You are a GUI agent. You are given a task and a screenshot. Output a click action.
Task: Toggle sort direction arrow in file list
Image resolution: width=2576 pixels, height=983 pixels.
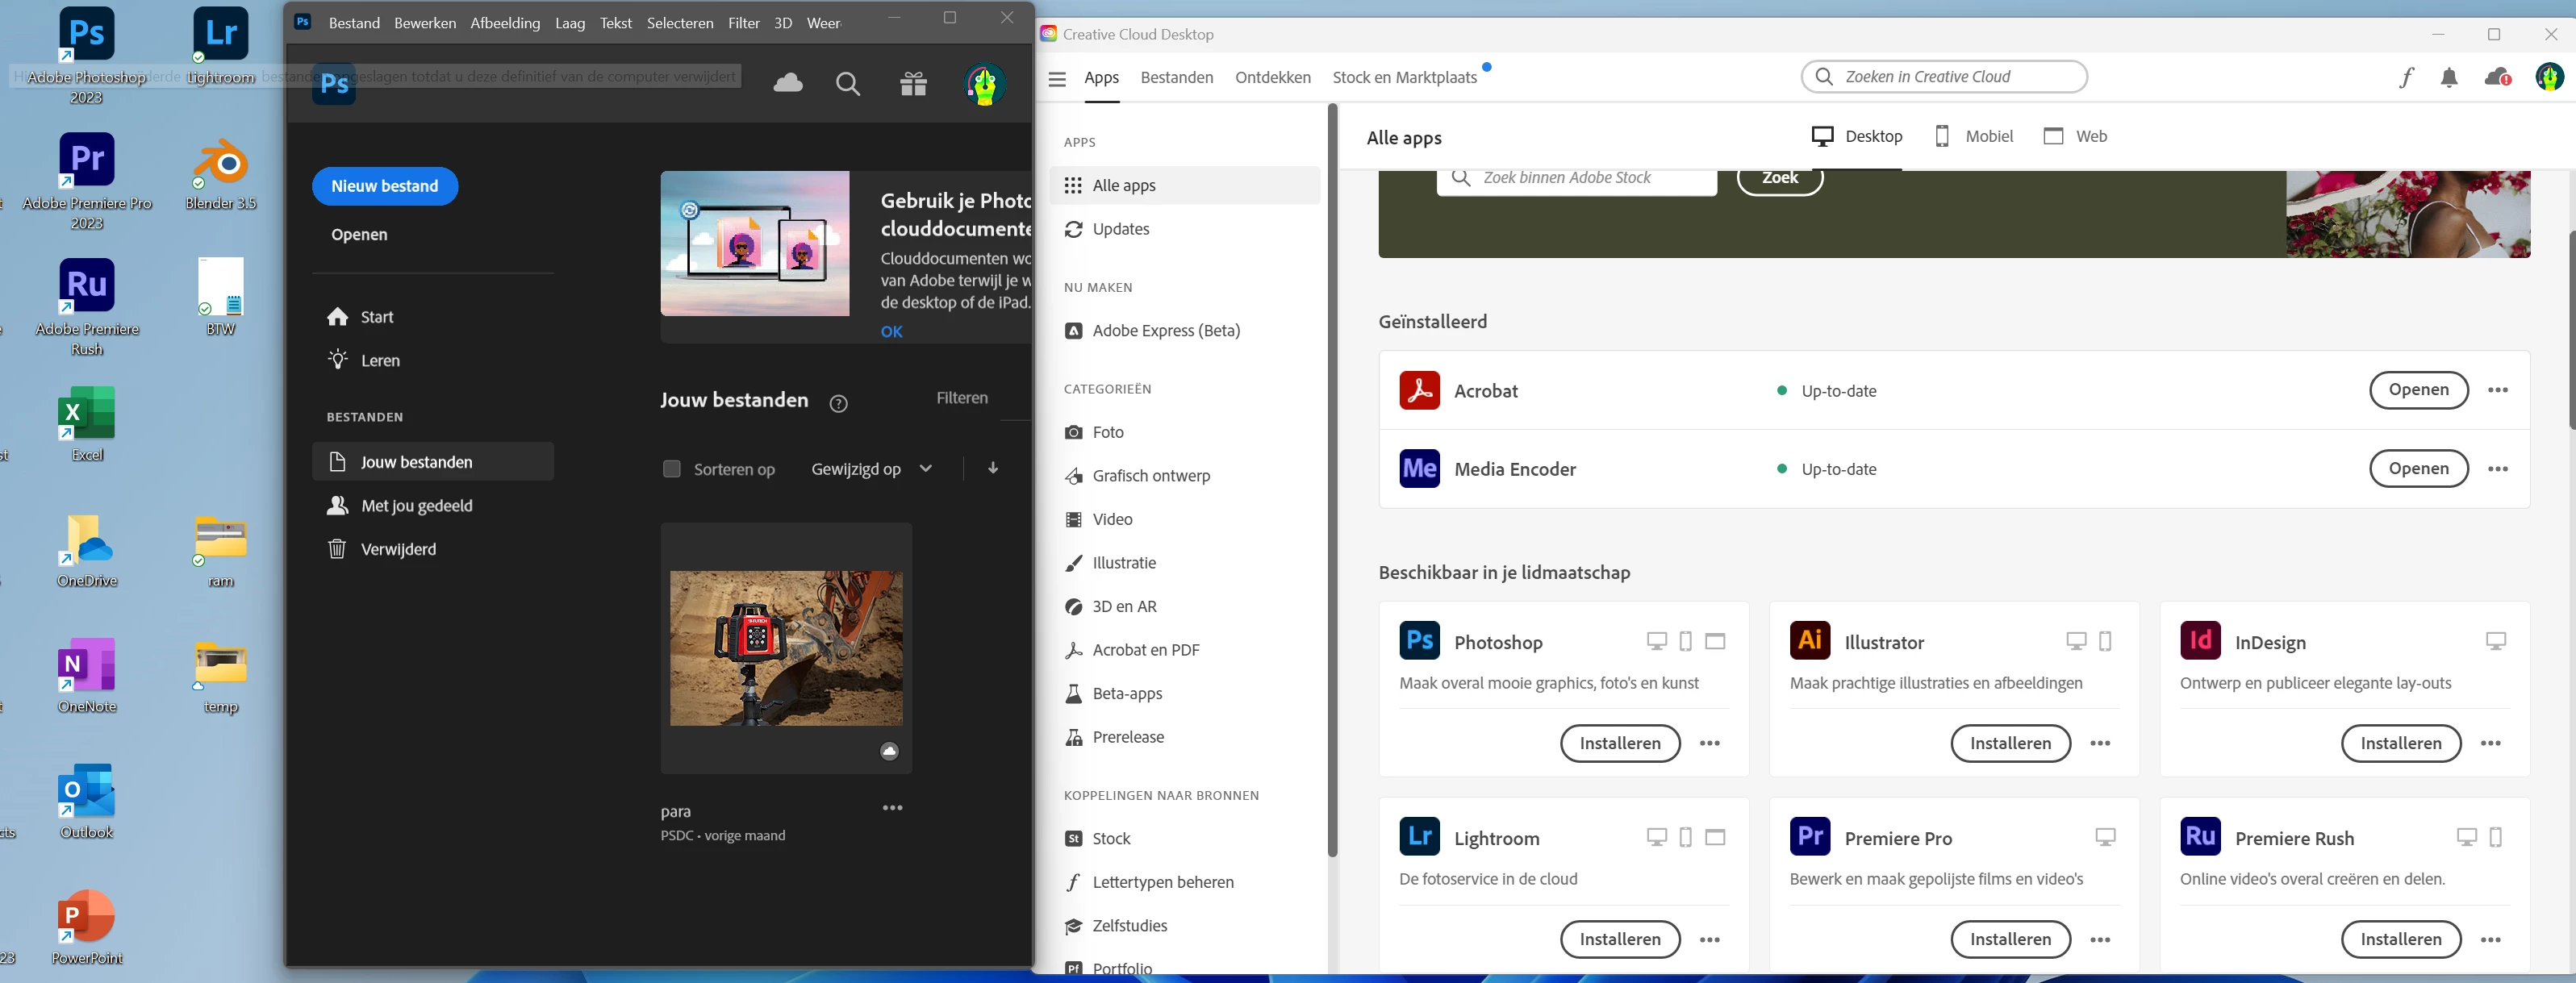pos(993,468)
